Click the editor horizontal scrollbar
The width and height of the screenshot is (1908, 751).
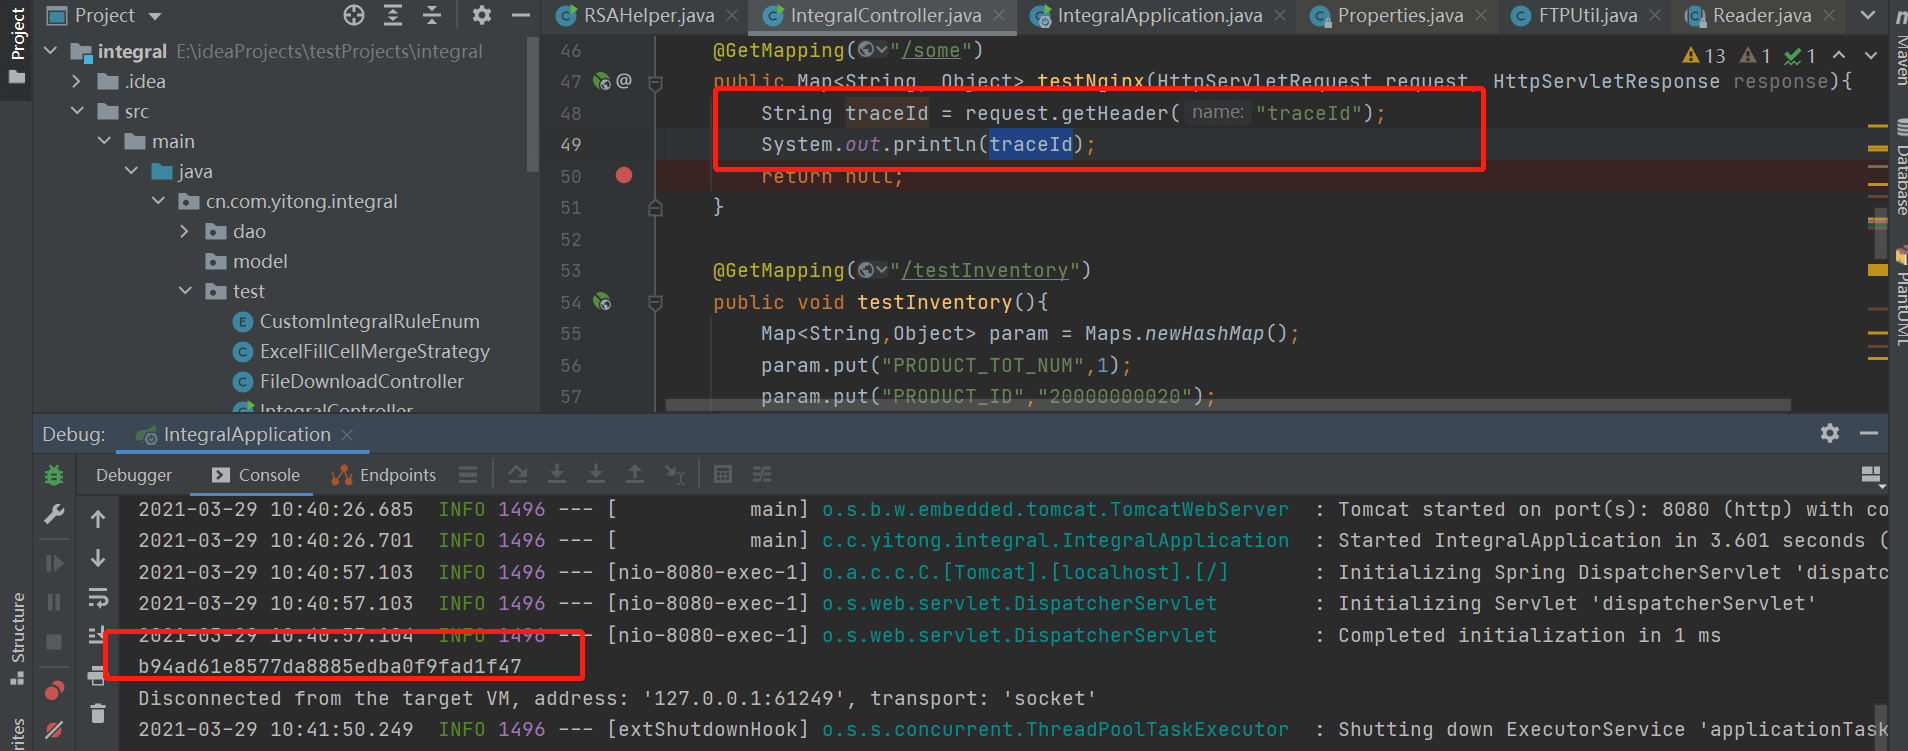pos(1227,405)
